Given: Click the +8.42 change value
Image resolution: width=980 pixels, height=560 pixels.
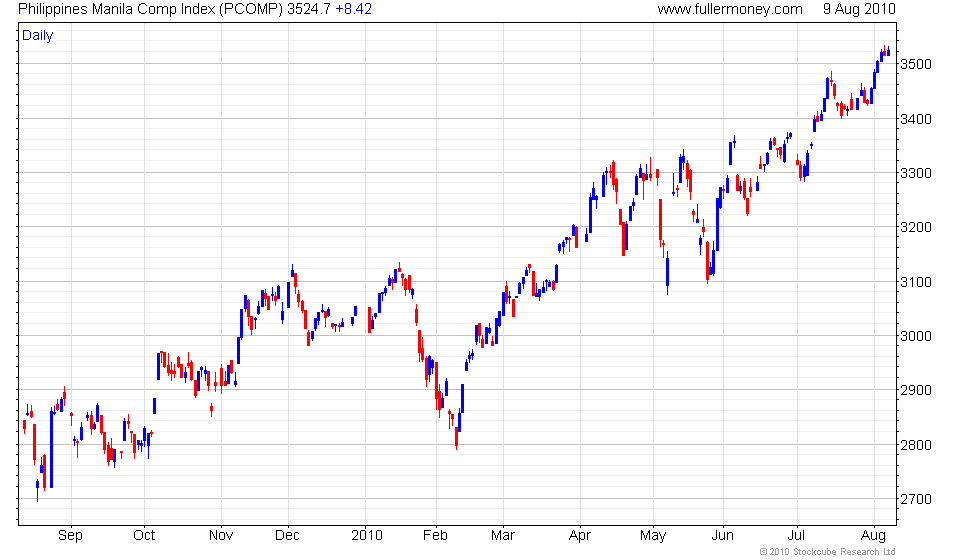Looking at the screenshot, I should [354, 9].
